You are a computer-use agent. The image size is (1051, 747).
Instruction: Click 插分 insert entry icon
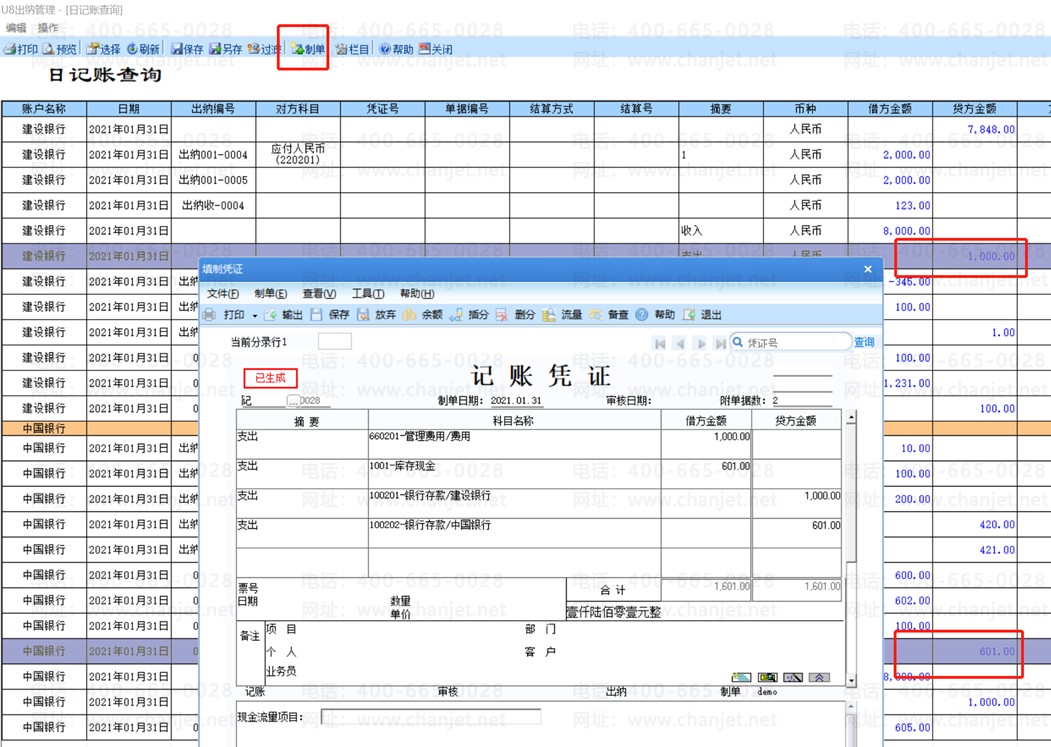469,314
